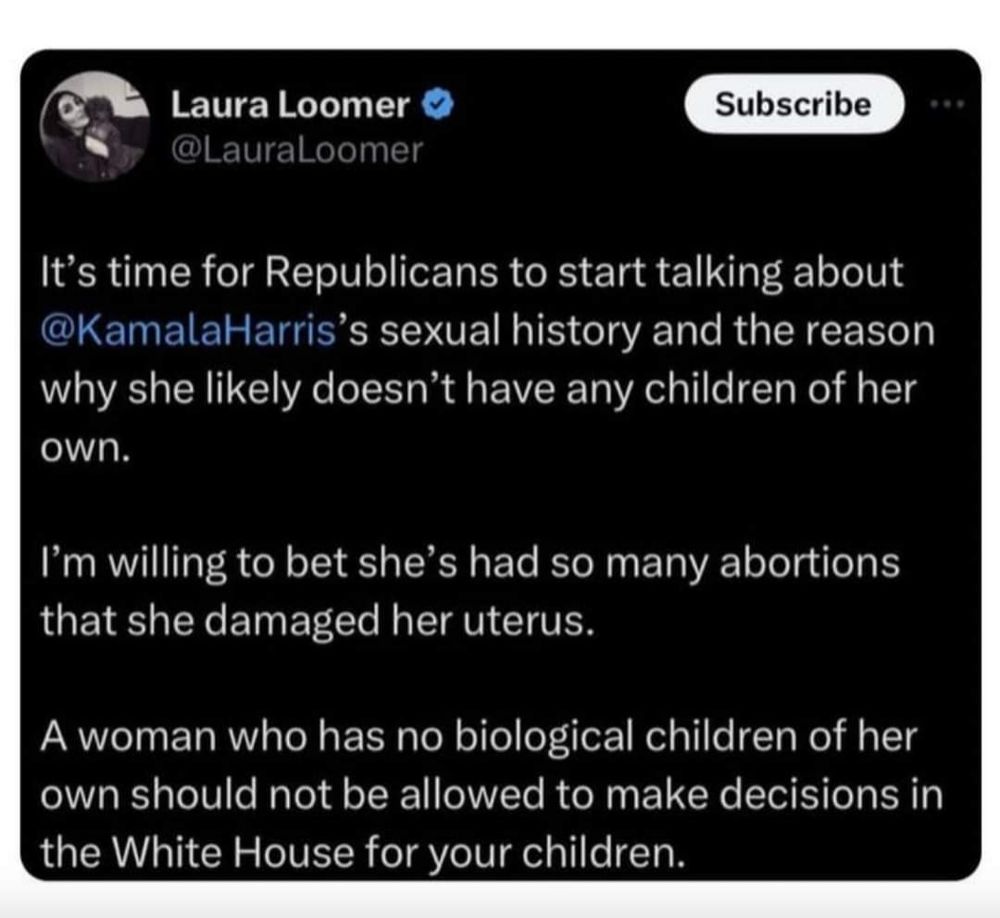Click the pill-shaped Subscribe control
This screenshot has width=1000, height=918.
793,104
